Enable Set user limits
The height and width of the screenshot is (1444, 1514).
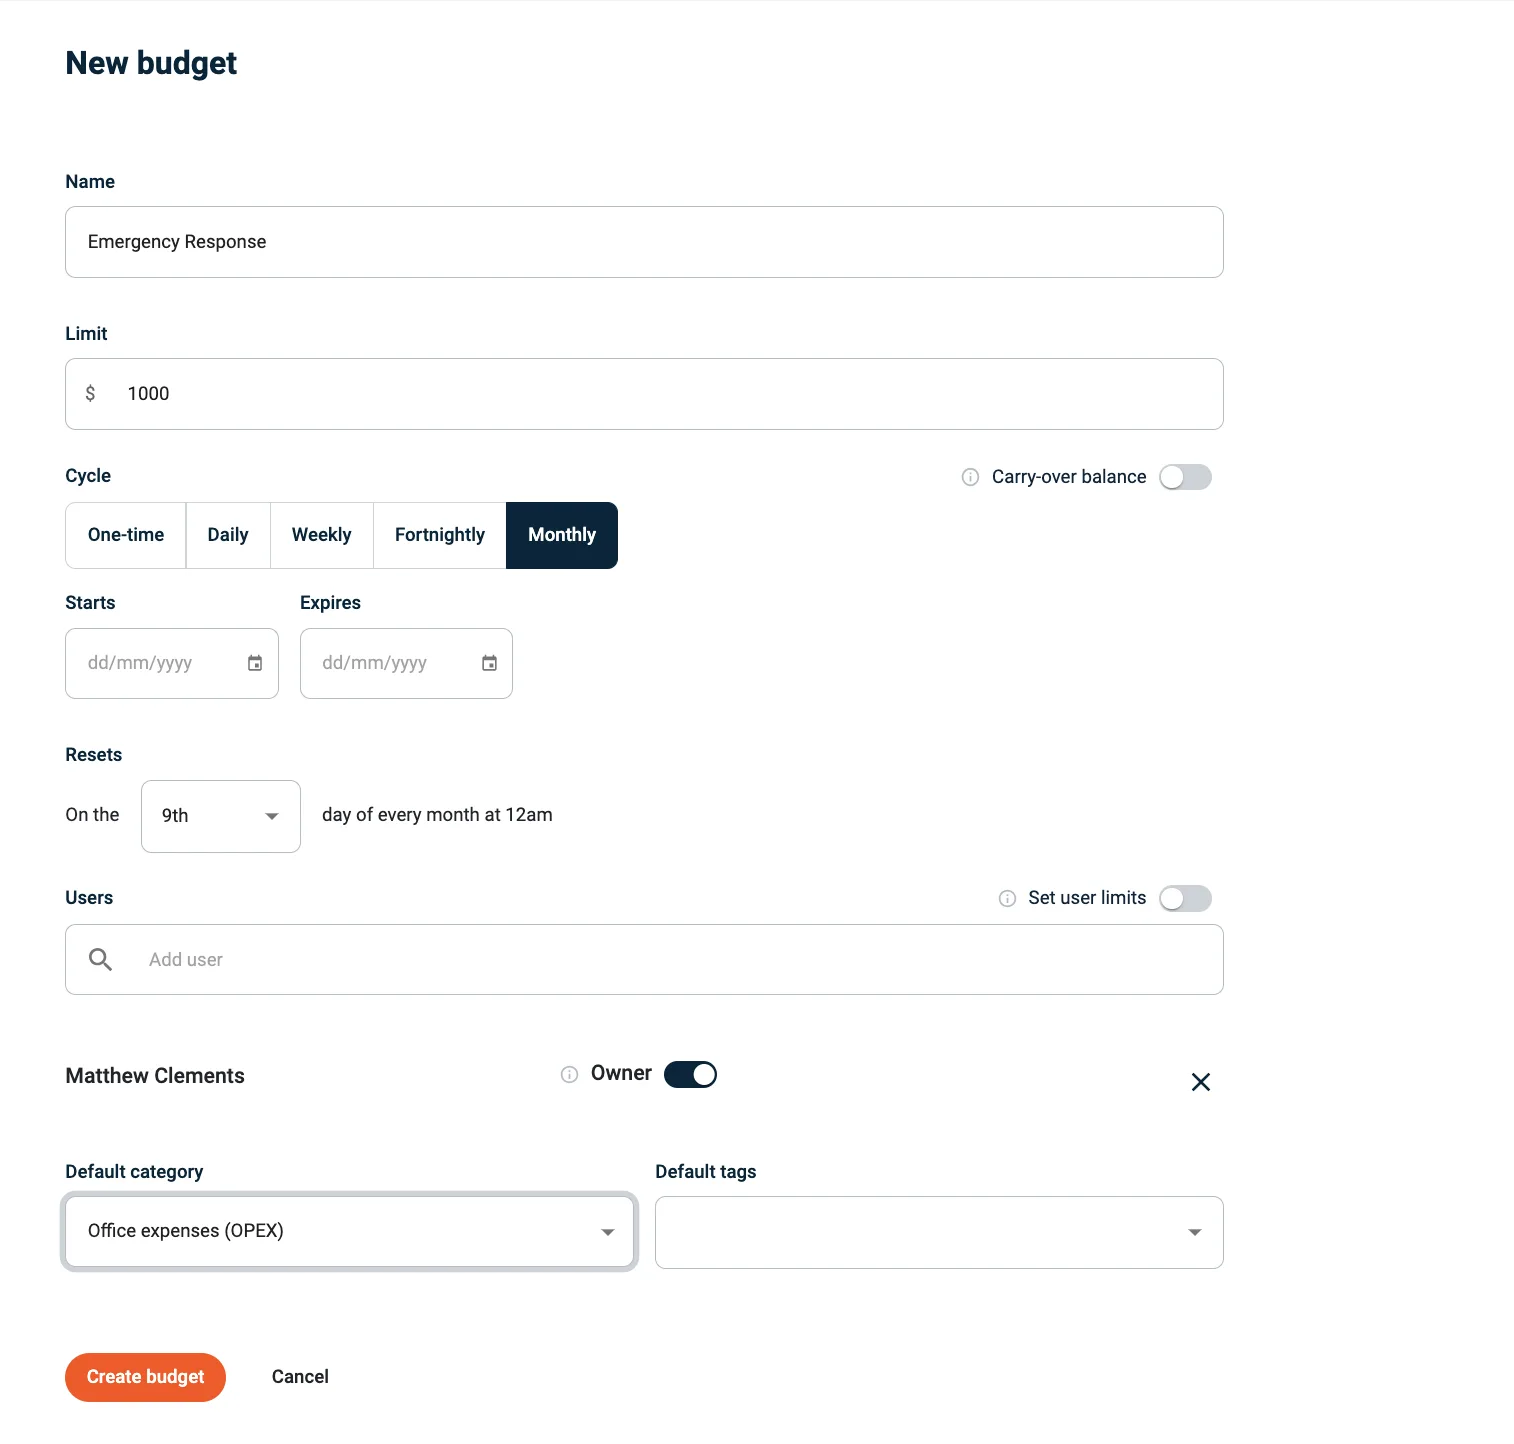click(1185, 898)
